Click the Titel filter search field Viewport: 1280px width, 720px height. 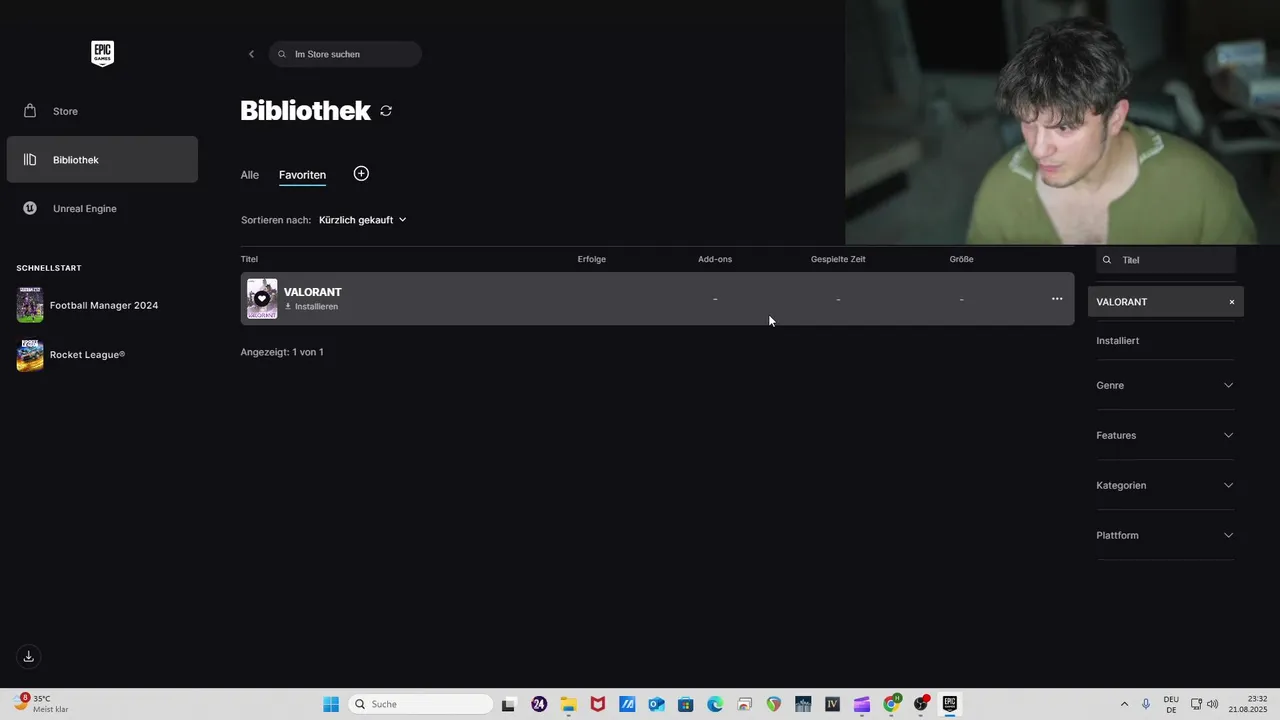(x=1166, y=260)
